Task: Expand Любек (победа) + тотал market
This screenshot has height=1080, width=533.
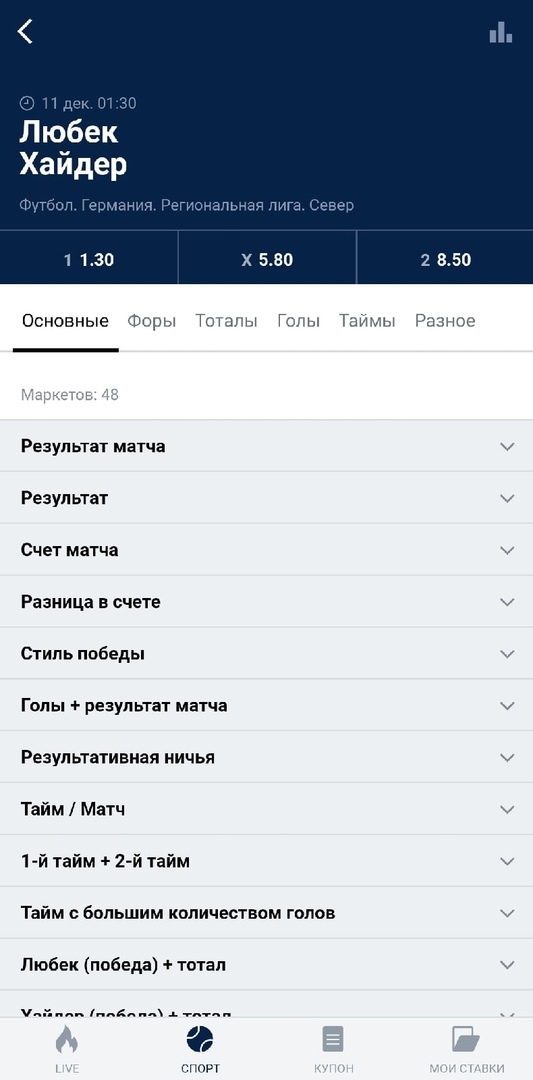Action: tap(266, 965)
